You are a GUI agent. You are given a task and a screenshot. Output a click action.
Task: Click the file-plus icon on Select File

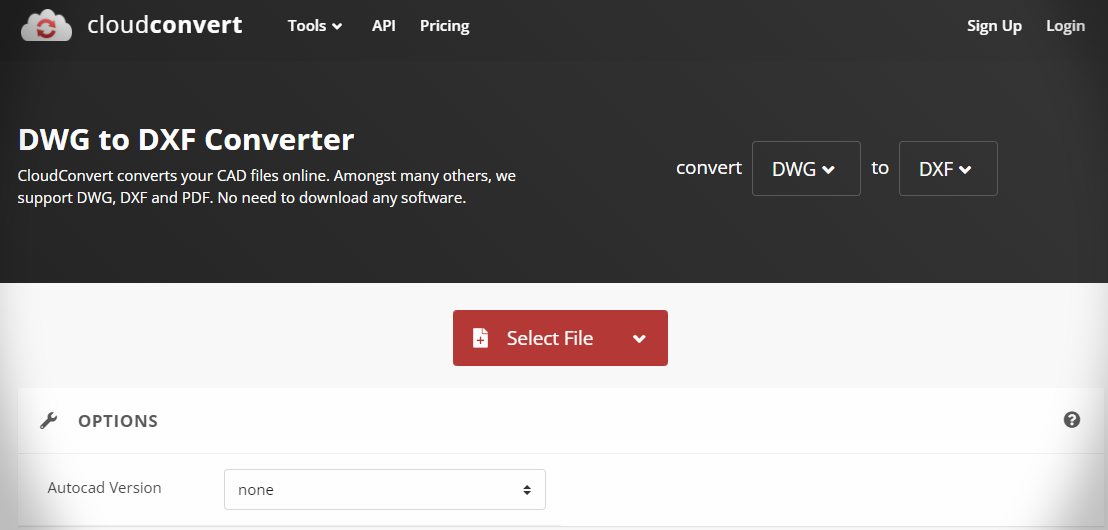point(481,338)
